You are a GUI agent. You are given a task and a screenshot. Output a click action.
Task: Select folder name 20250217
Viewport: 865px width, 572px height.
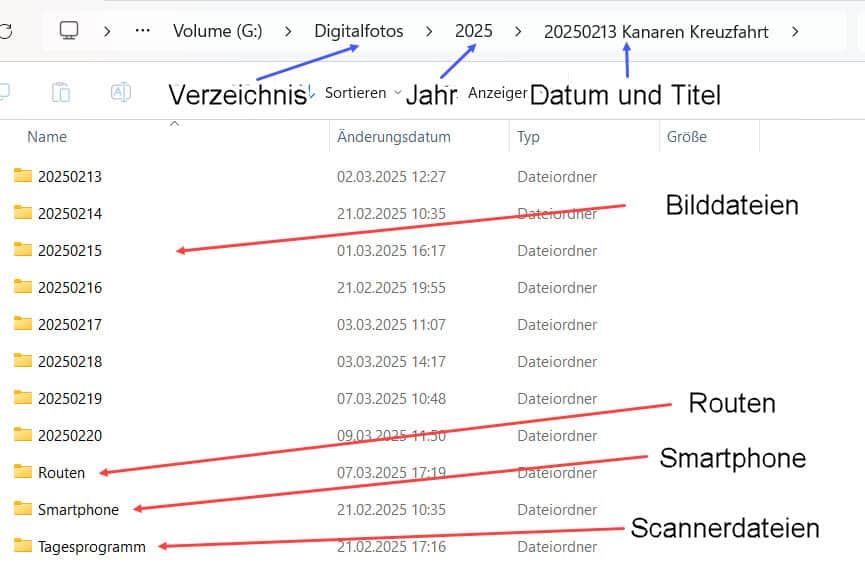[70, 324]
